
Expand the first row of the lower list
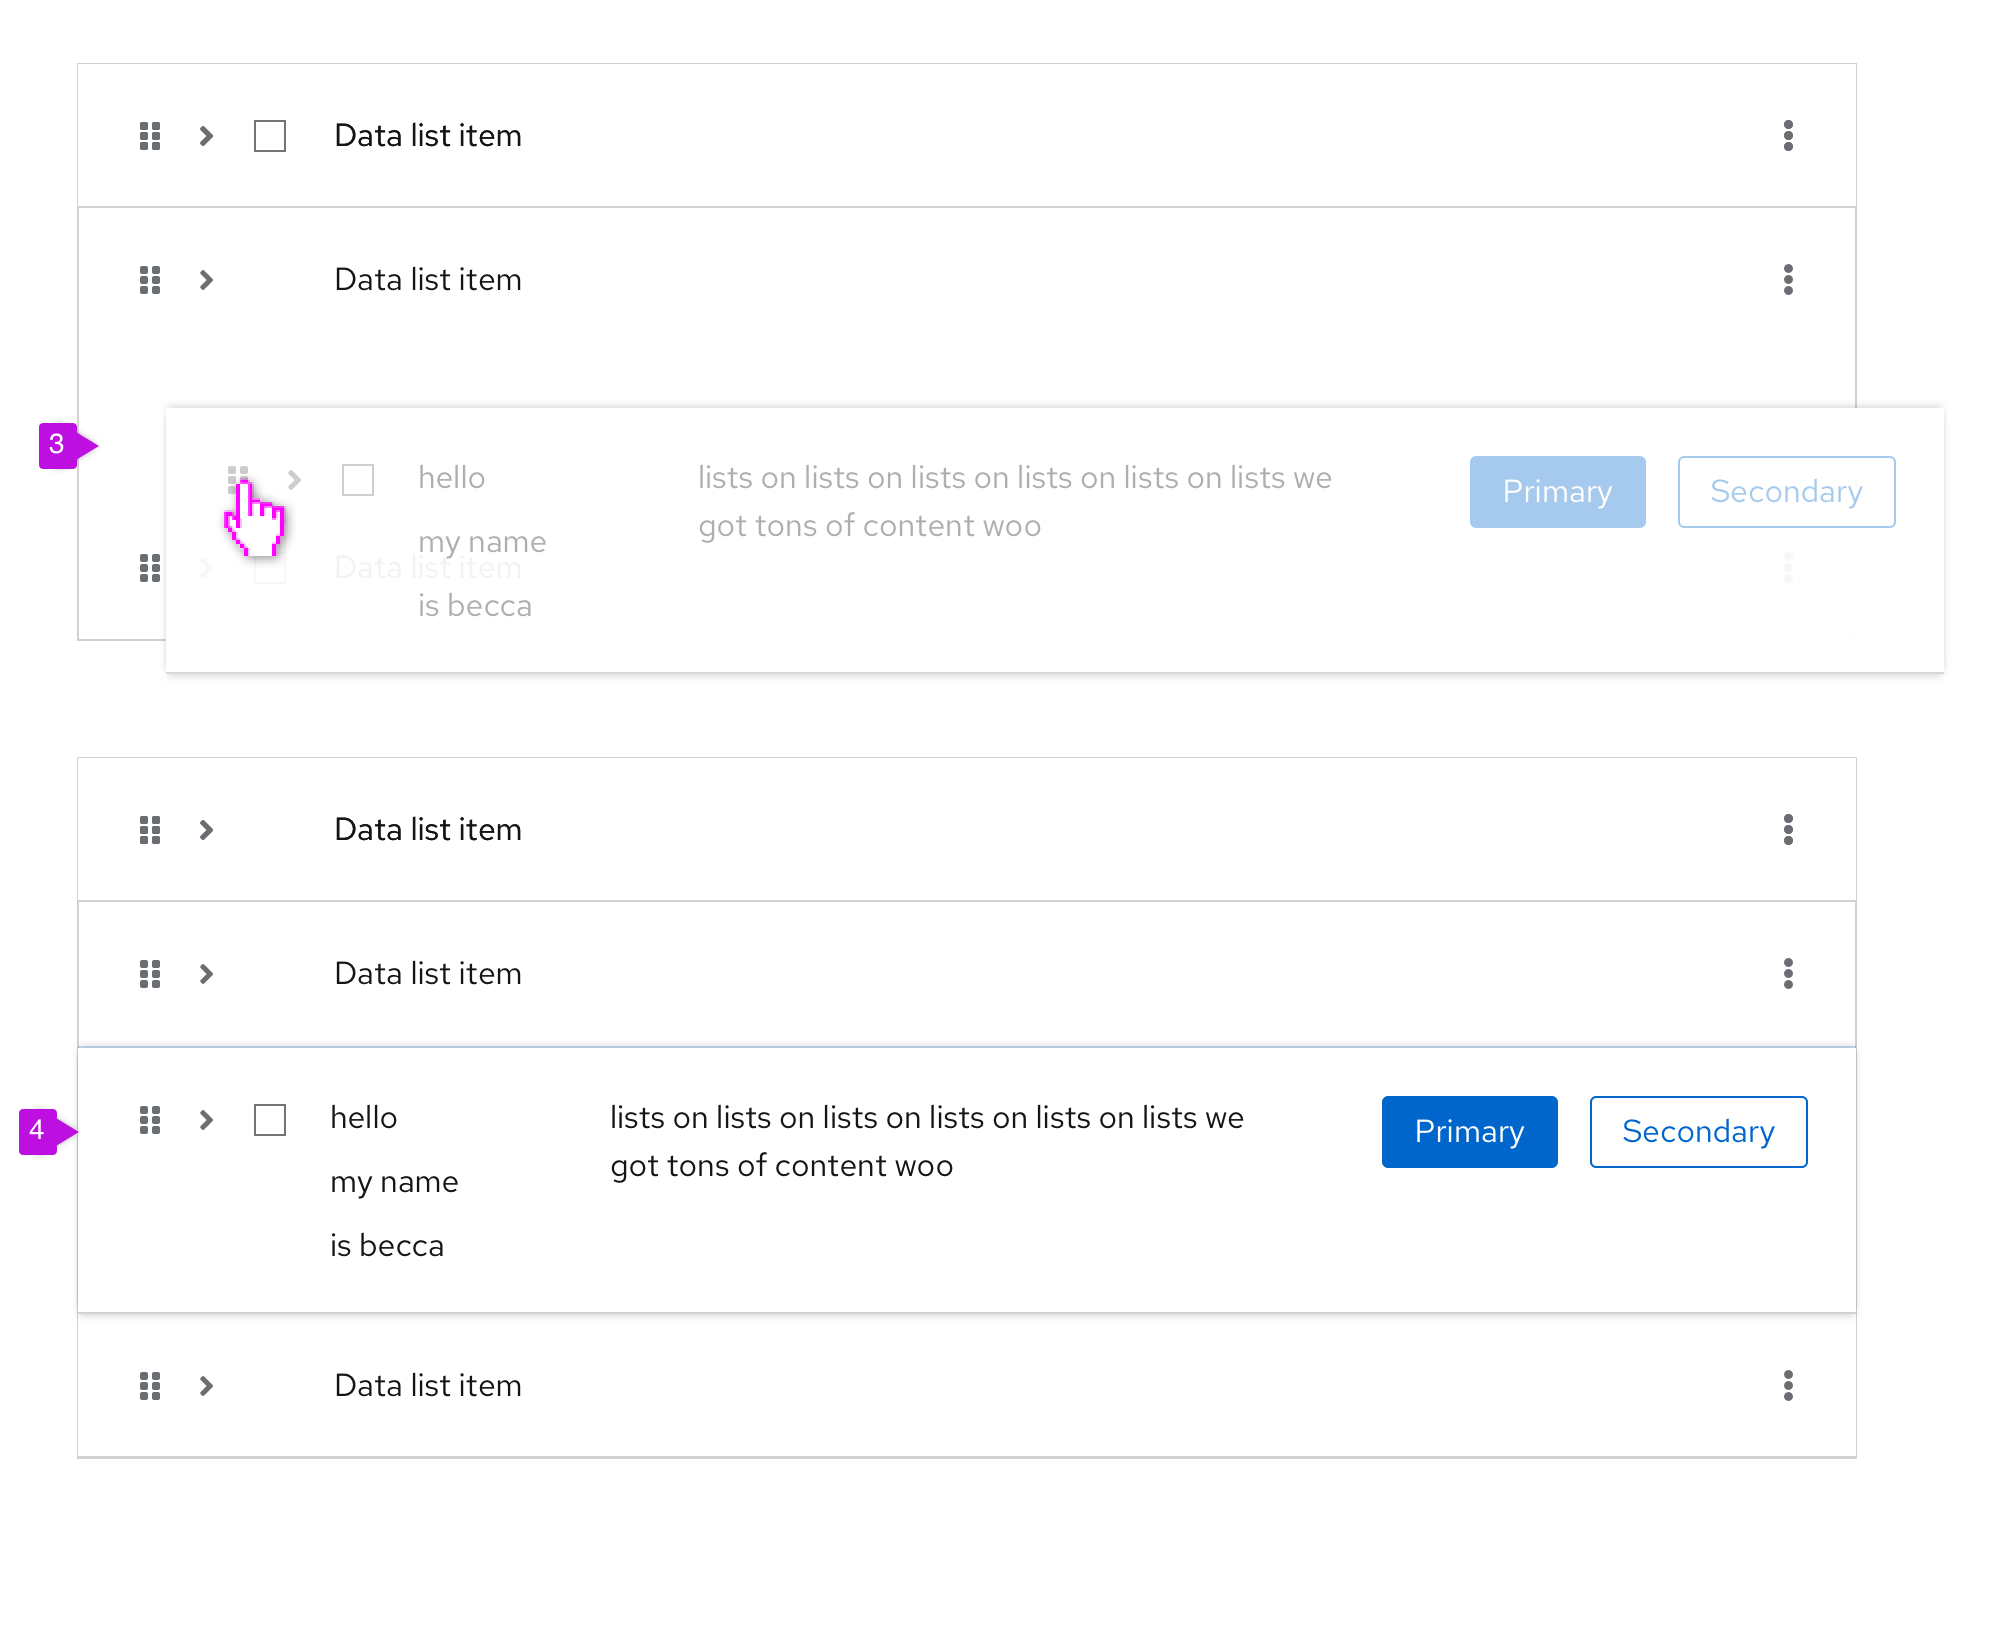point(206,830)
